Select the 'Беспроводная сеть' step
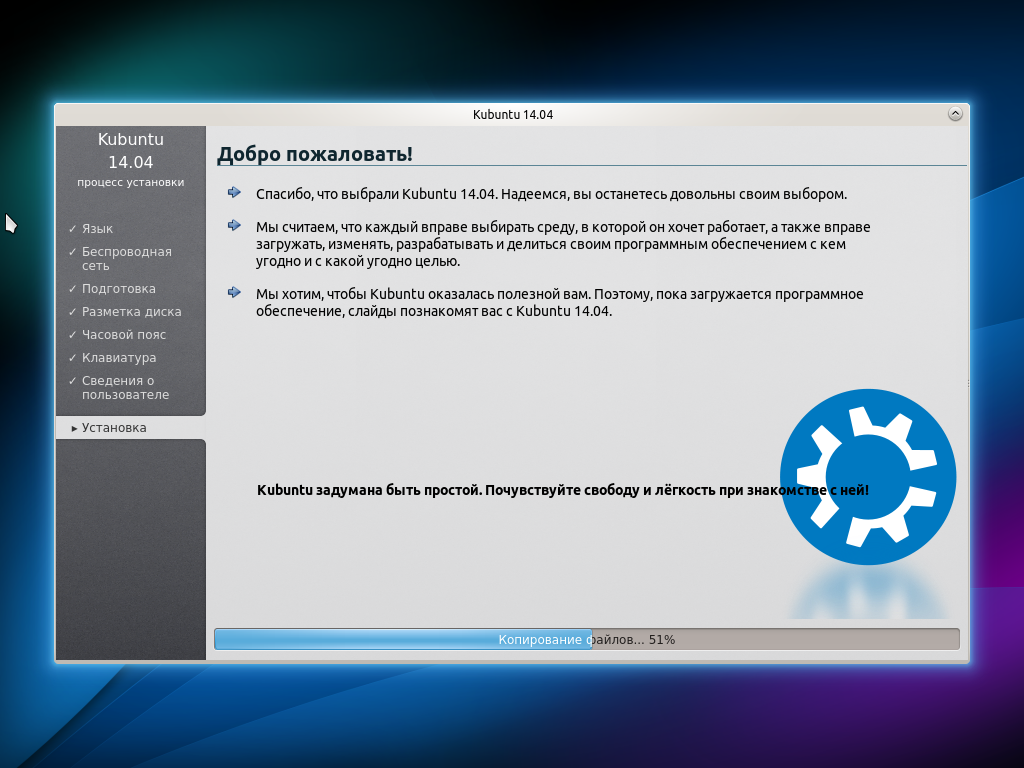Viewport: 1024px width, 768px height. click(x=127, y=259)
